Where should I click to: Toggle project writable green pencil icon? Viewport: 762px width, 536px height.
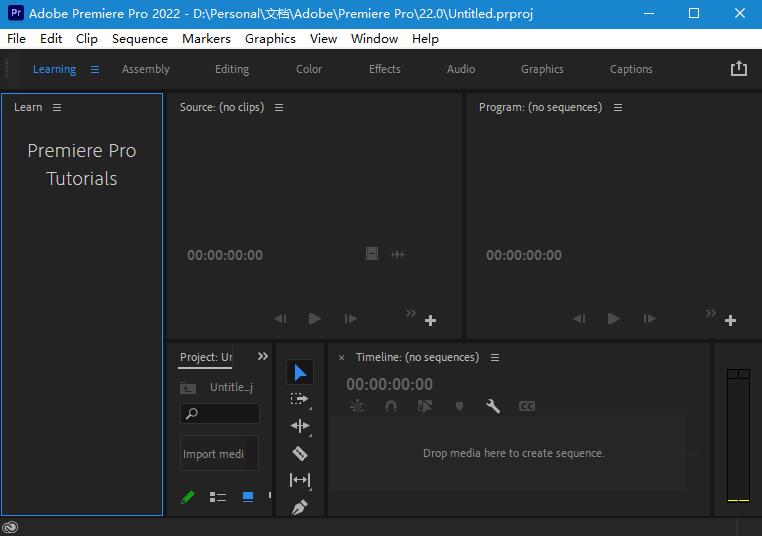coord(188,497)
